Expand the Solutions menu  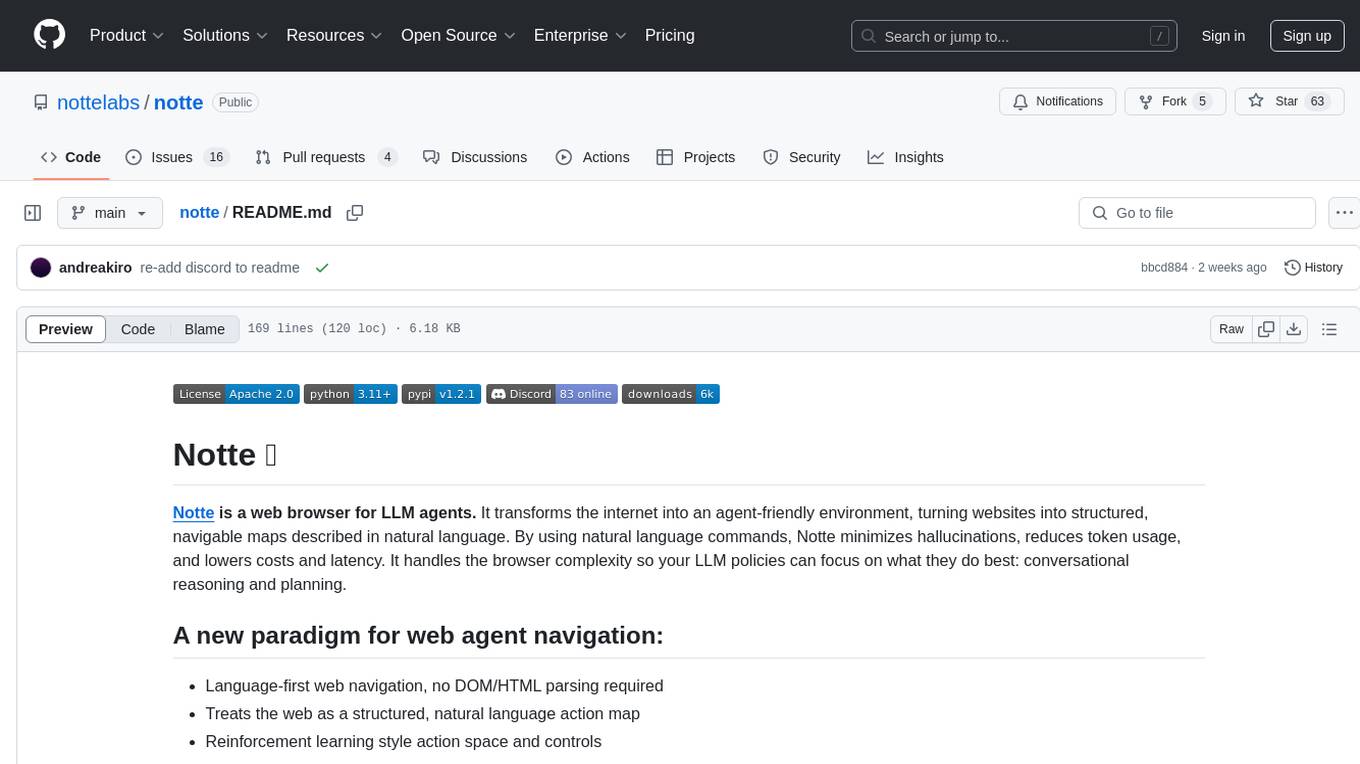click(225, 35)
